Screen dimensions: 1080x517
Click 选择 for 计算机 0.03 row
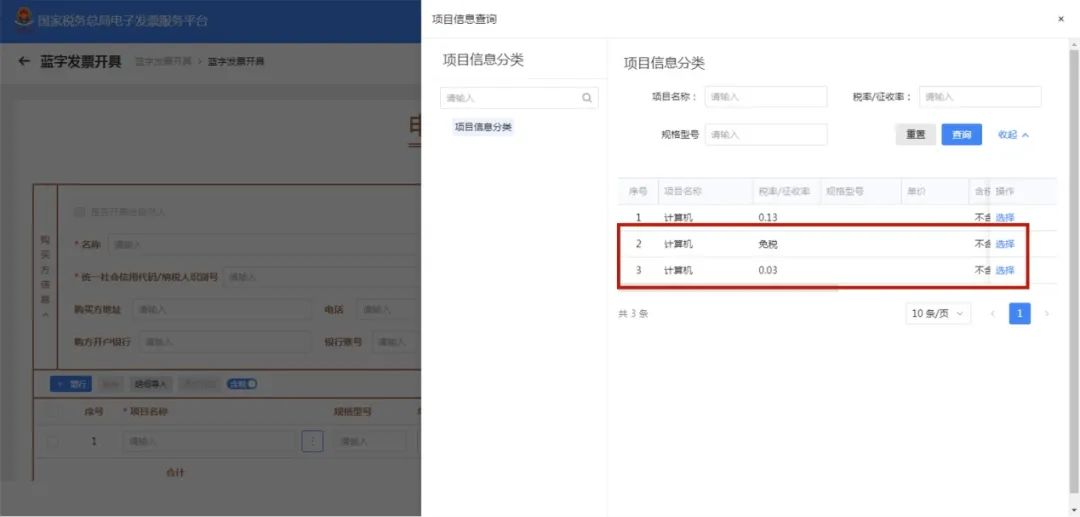point(1005,271)
